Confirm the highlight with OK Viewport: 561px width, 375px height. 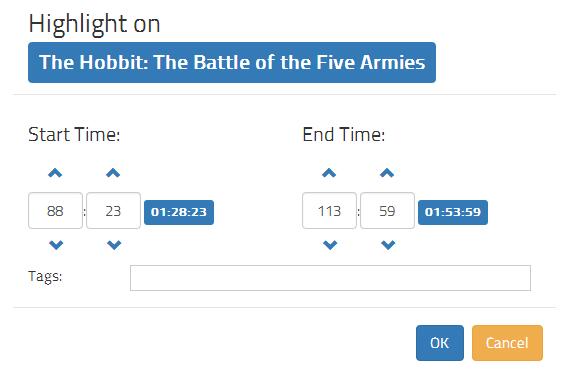point(440,343)
